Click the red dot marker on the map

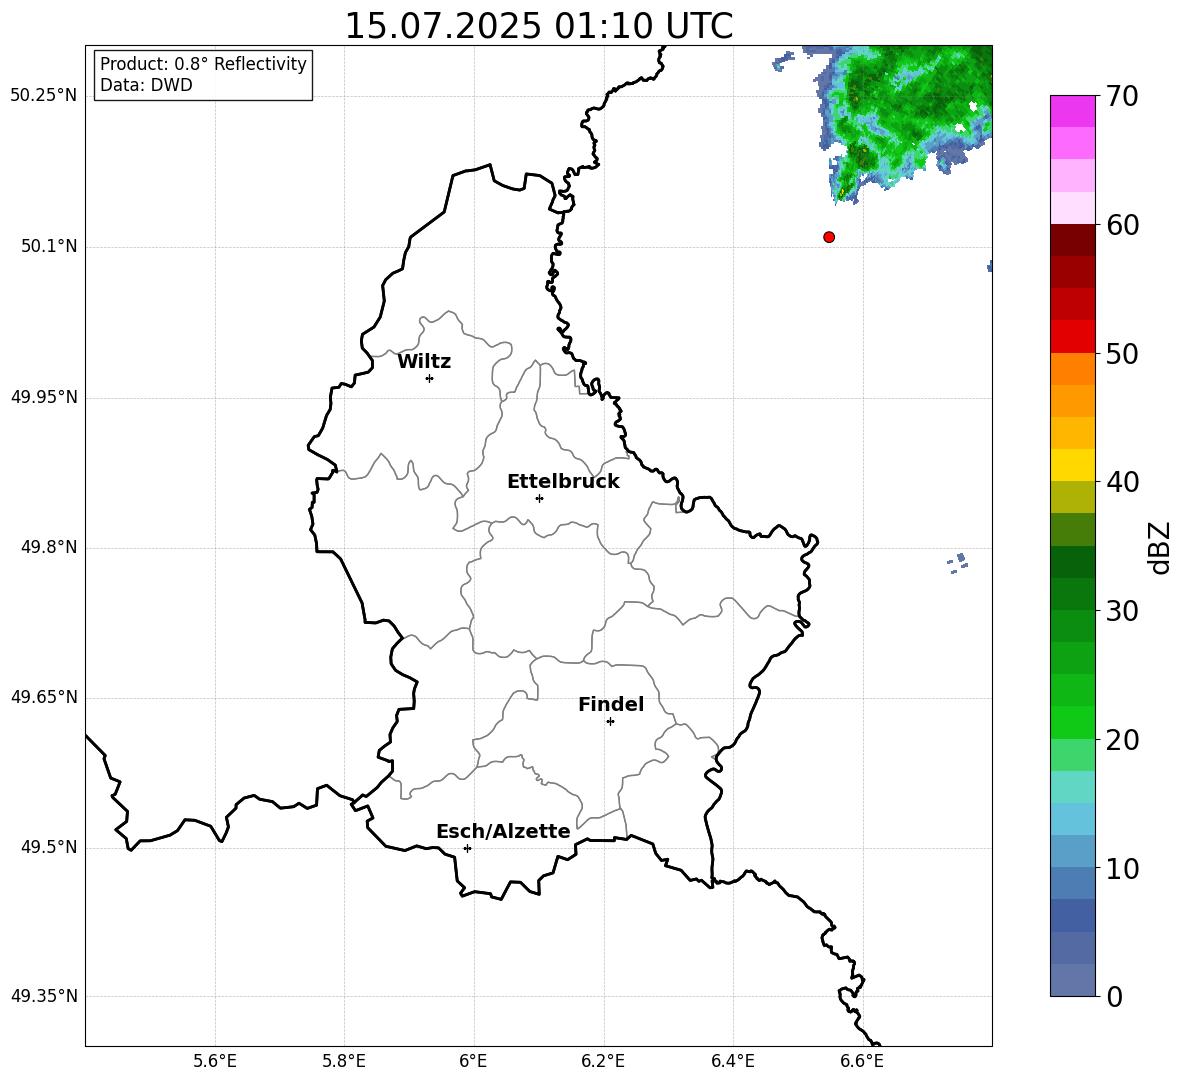(829, 237)
